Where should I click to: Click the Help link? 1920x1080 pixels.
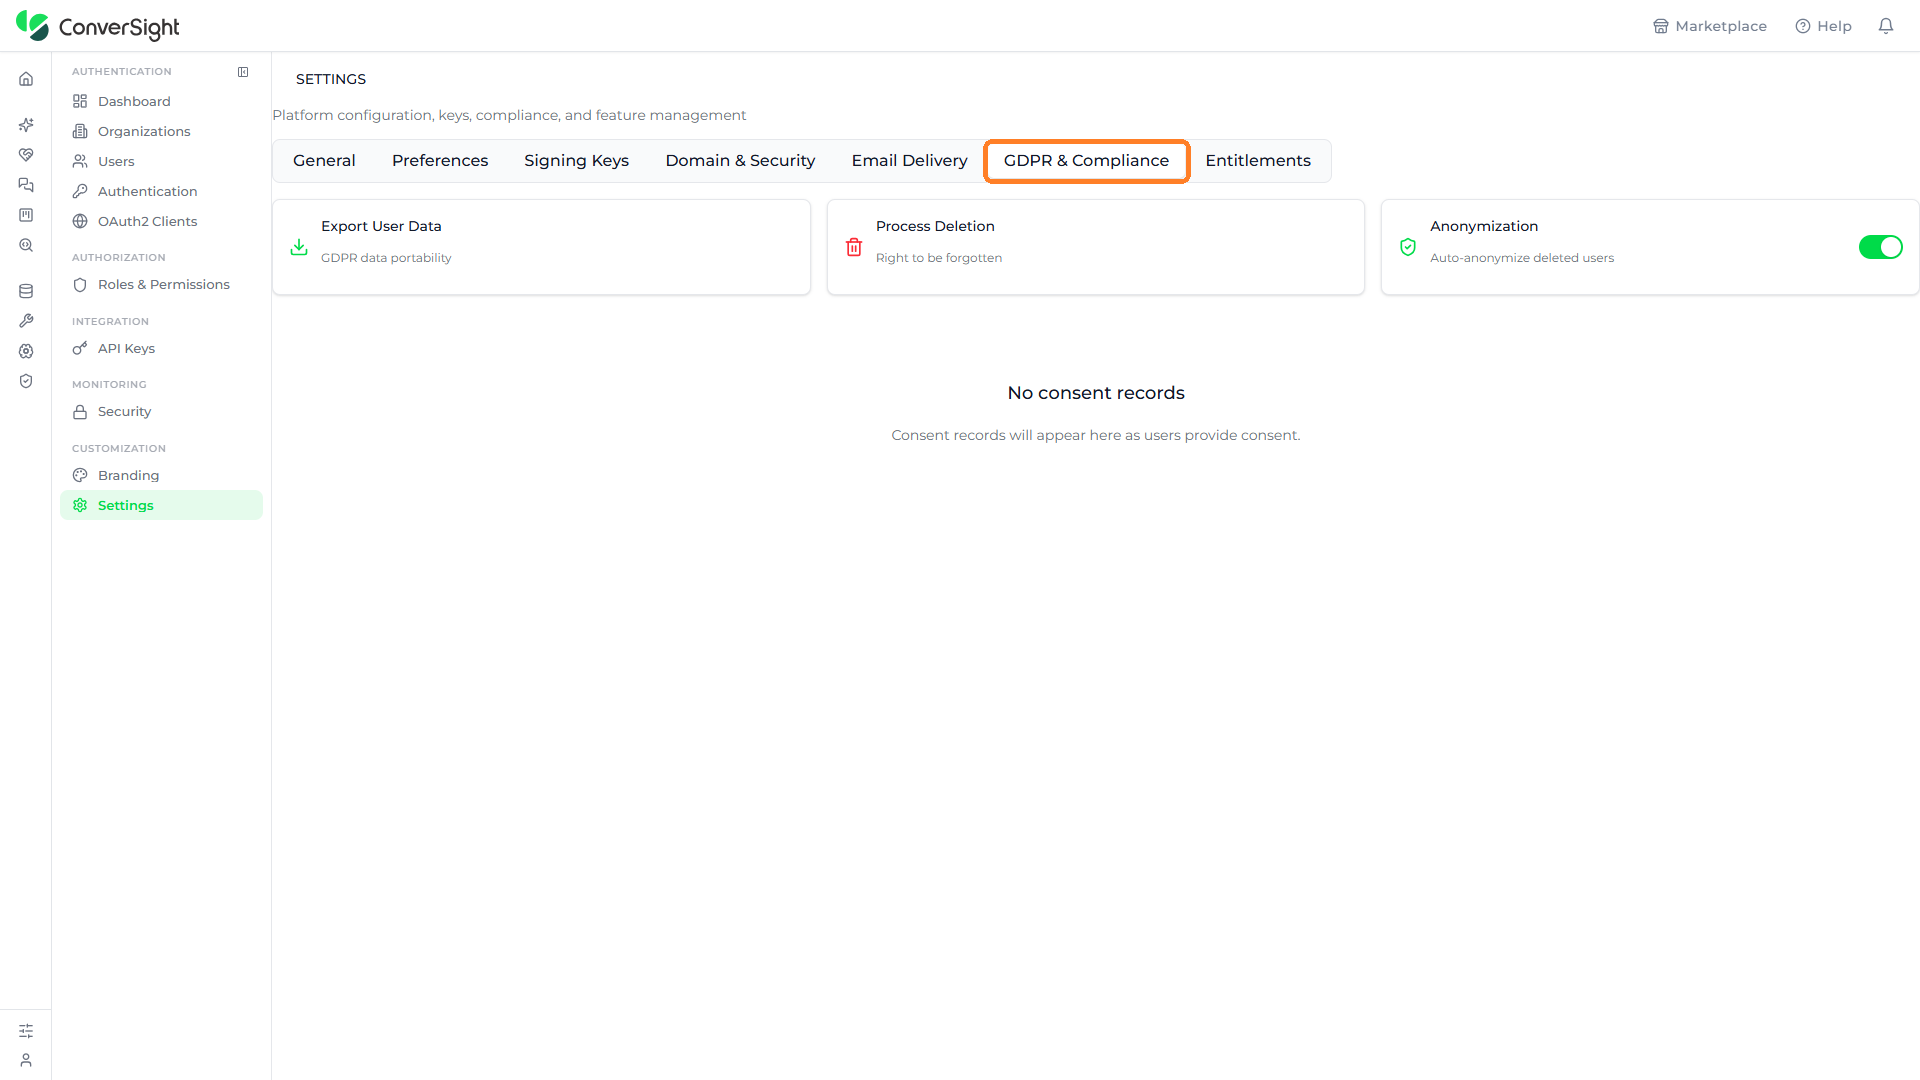click(1824, 26)
